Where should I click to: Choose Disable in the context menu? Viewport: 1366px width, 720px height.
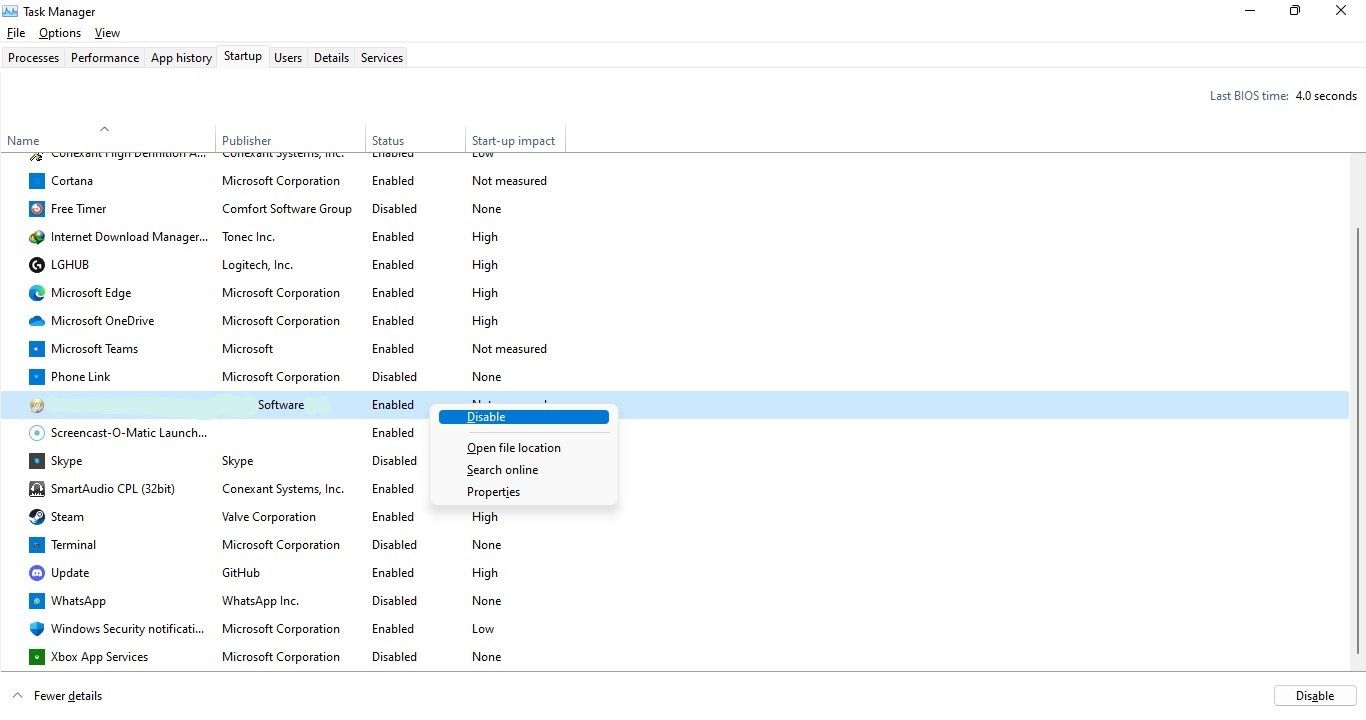[x=524, y=417]
